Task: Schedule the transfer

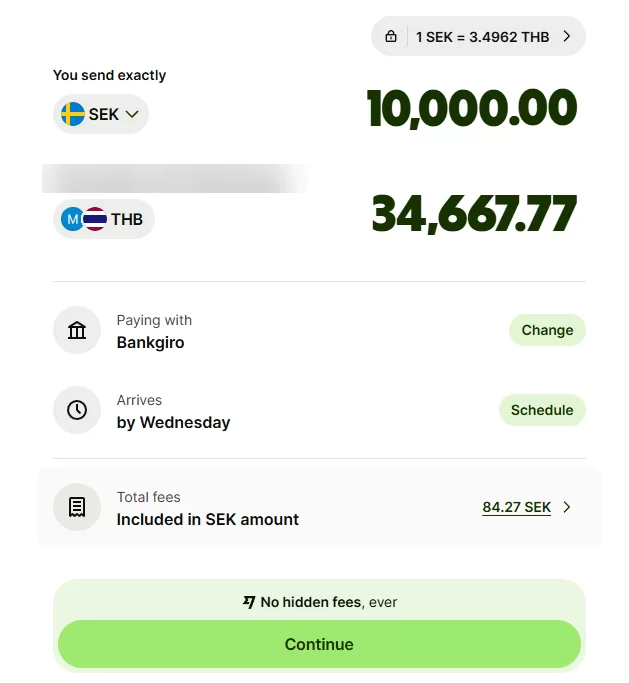Action: pyautogui.click(x=542, y=410)
